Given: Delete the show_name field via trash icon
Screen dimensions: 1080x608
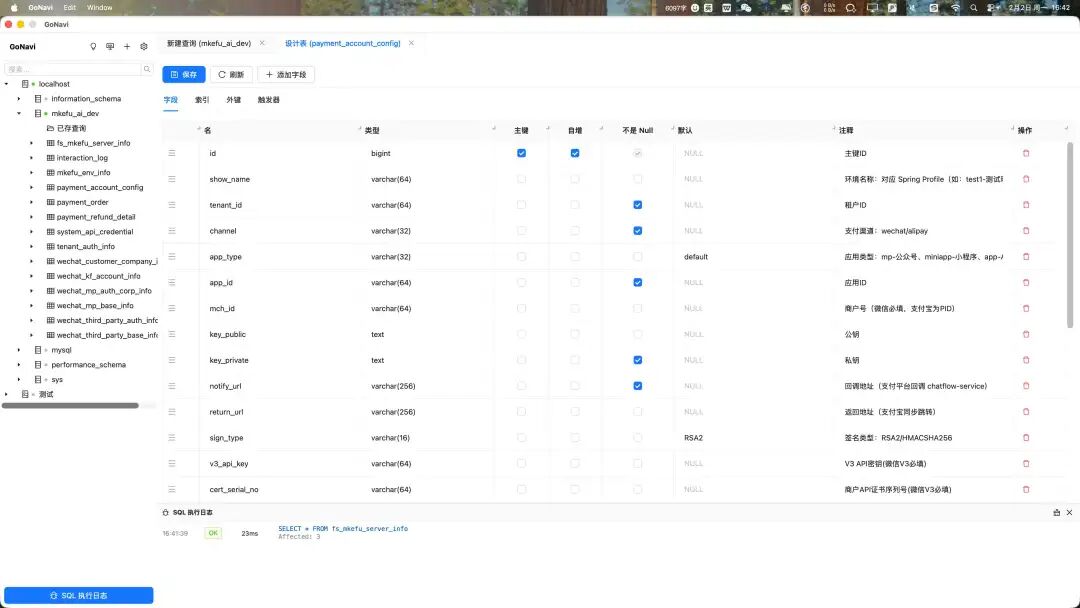Looking at the screenshot, I should tap(1025, 178).
